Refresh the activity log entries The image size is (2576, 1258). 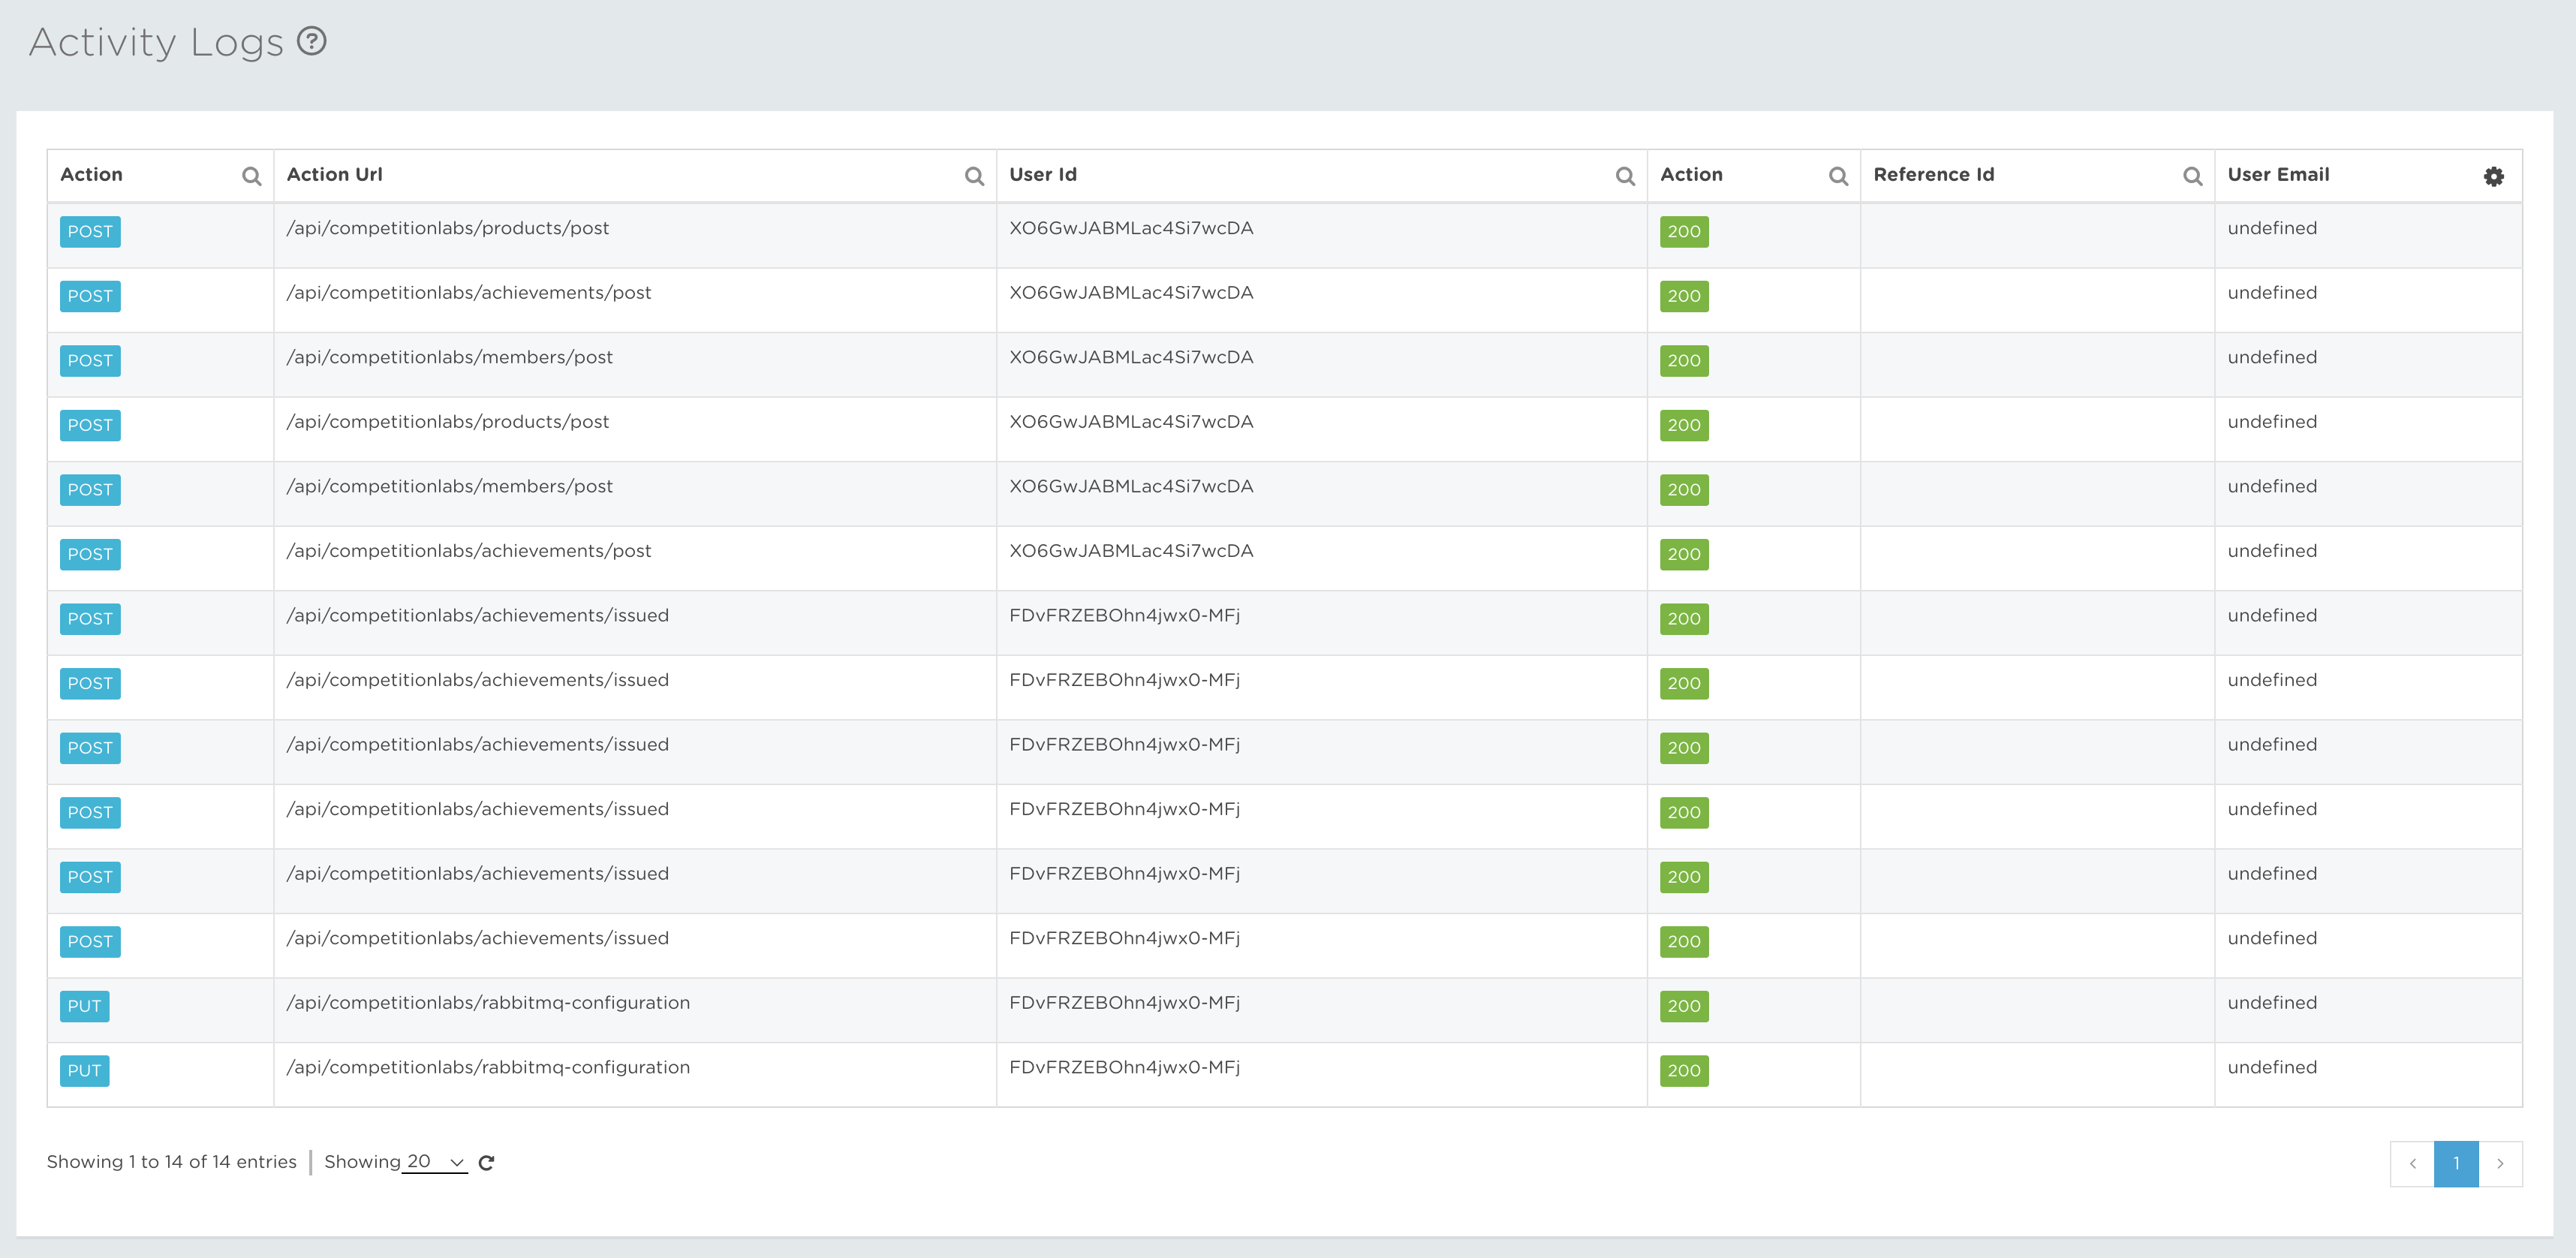coord(486,1162)
